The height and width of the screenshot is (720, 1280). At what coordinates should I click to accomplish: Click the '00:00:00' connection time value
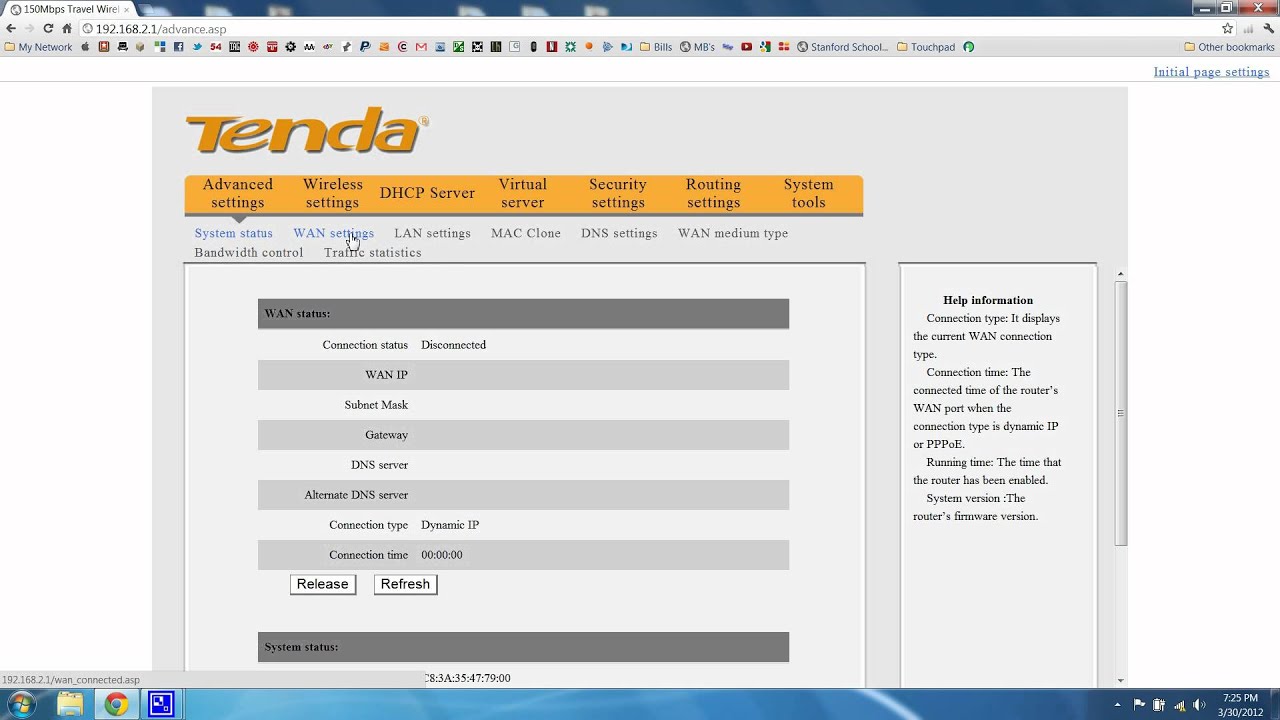tap(442, 555)
